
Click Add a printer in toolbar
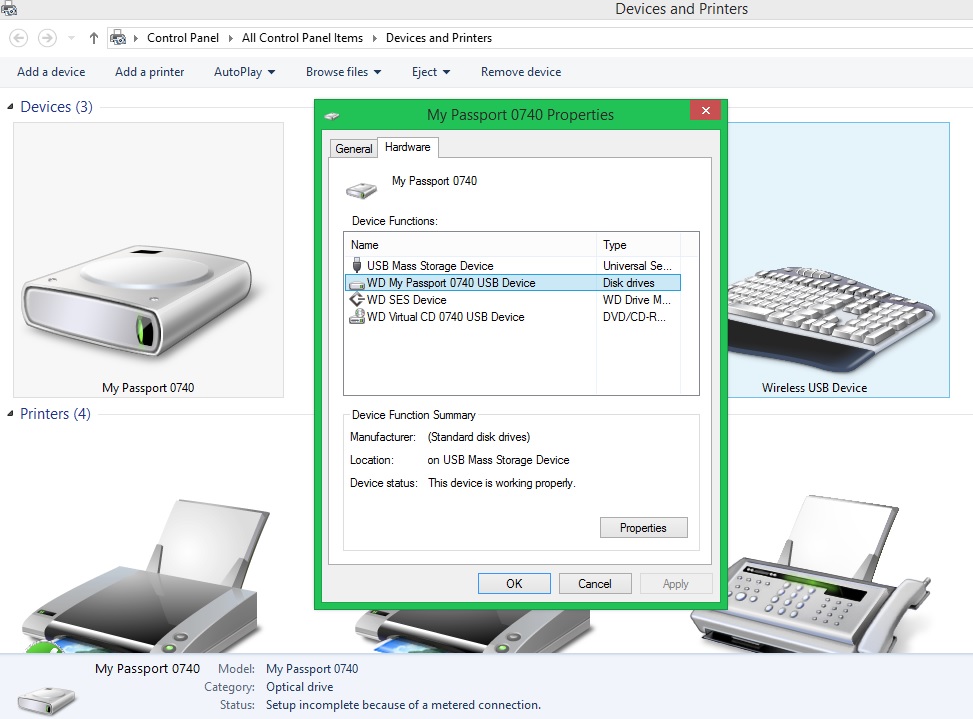tap(149, 72)
